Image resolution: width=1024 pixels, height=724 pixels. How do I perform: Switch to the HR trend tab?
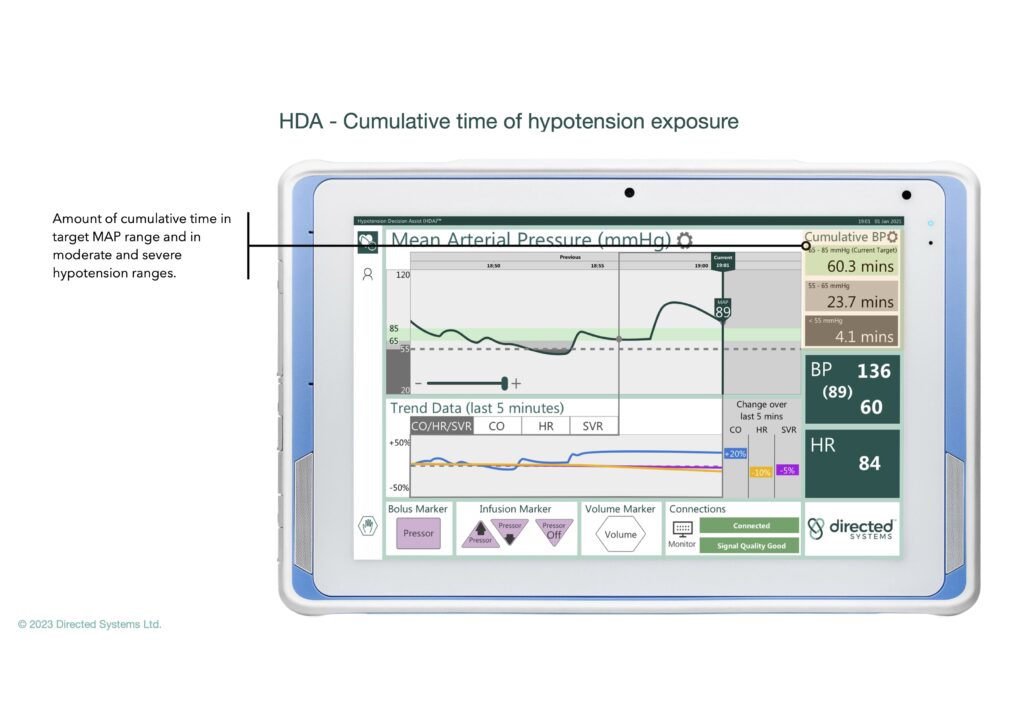pyautogui.click(x=546, y=426)
